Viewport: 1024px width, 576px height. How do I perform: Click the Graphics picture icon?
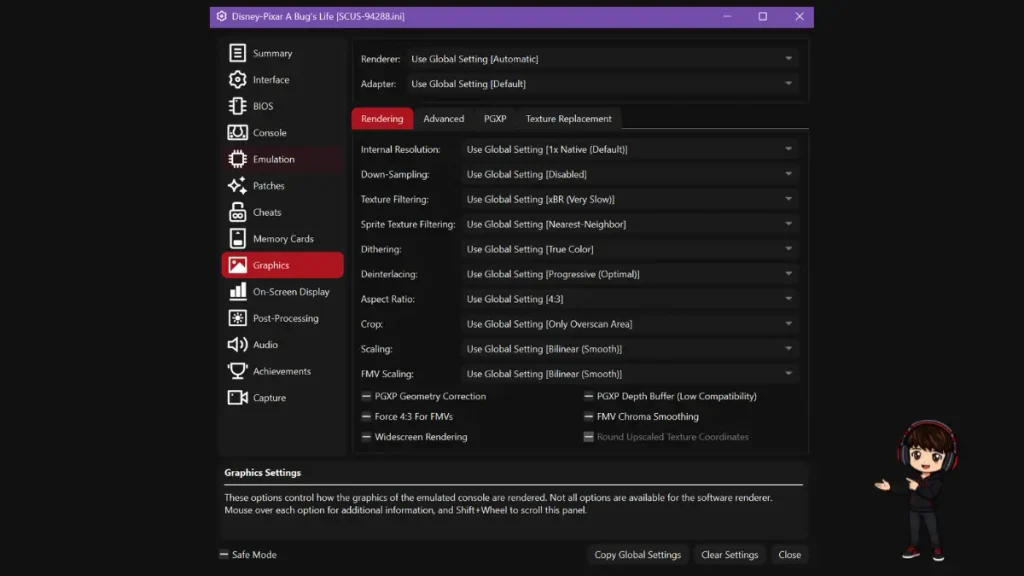coord(237,265)
